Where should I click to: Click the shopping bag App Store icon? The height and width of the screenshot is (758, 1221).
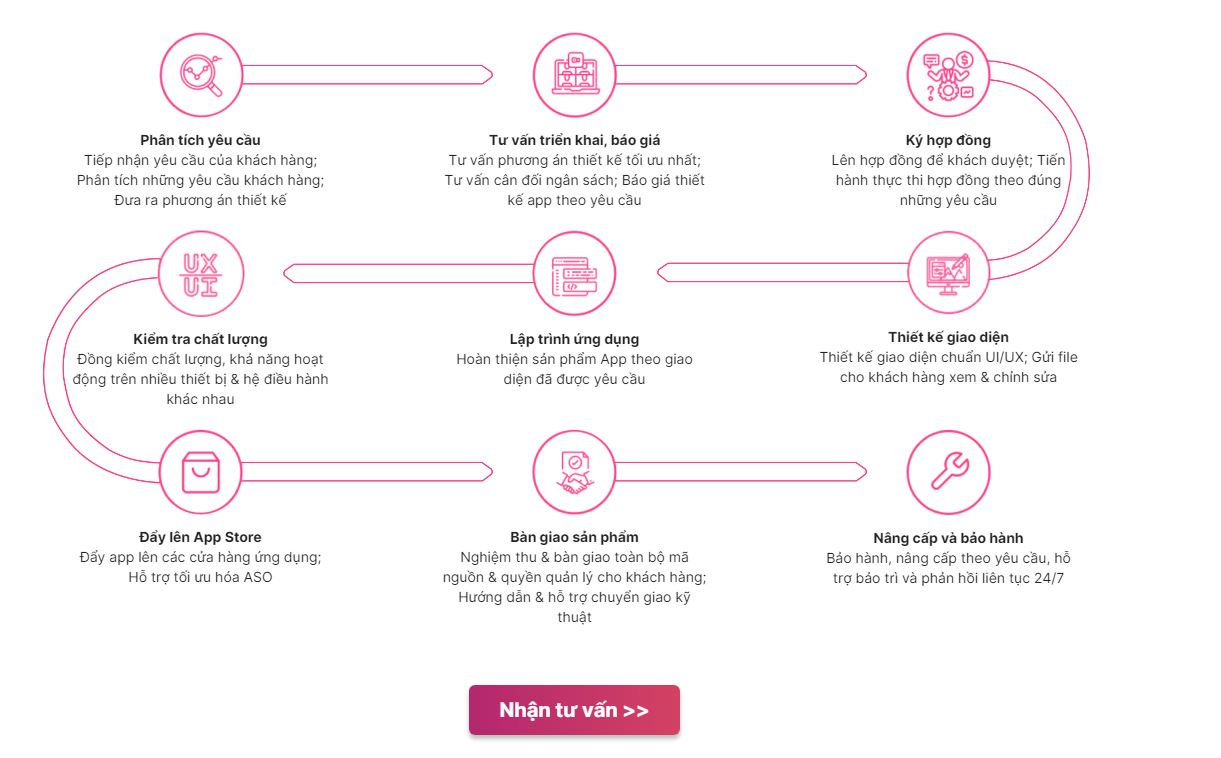[x=201, y=471]
